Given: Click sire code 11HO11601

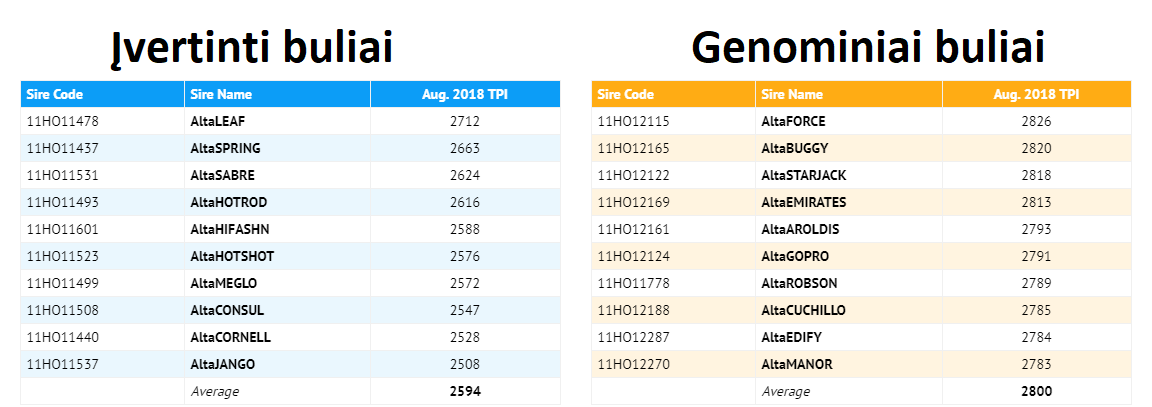Looking at the screenshot, I should tap(62, 229).
